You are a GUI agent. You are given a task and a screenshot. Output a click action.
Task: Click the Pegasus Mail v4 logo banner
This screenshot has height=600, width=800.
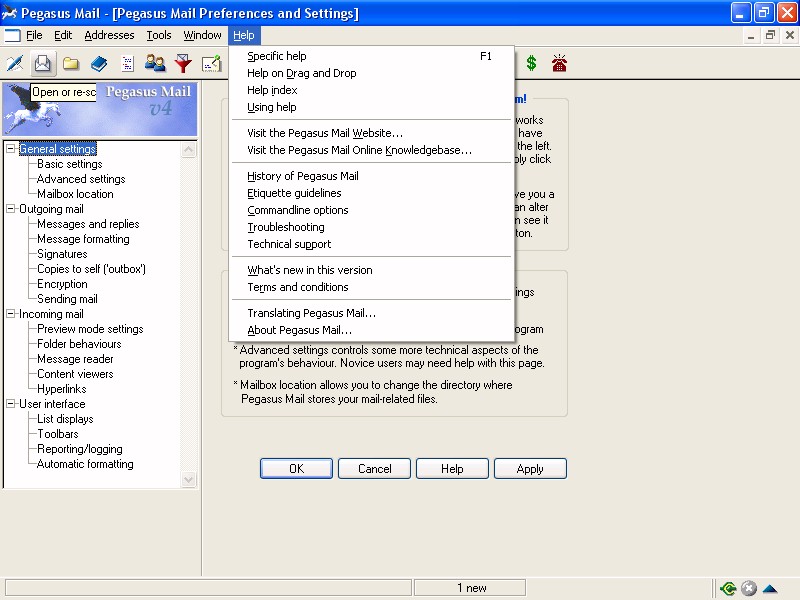tap(100, 110)
